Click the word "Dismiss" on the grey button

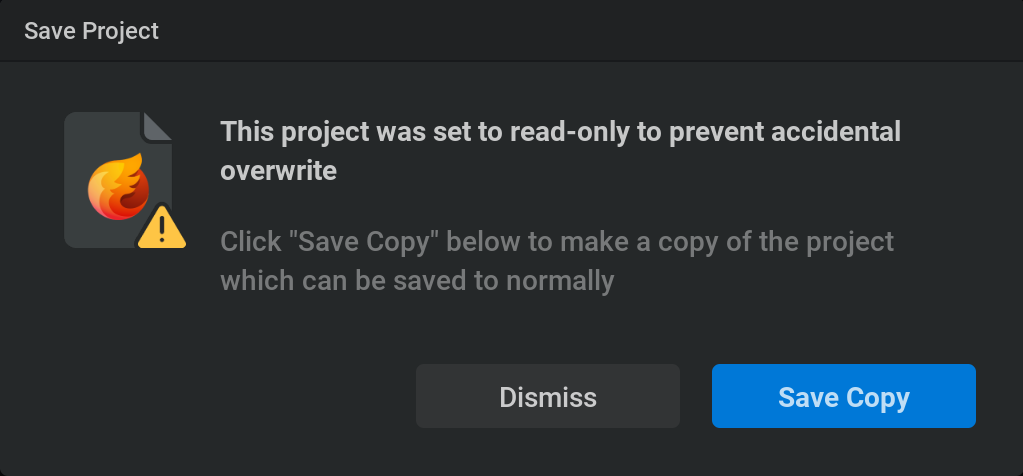548,397
